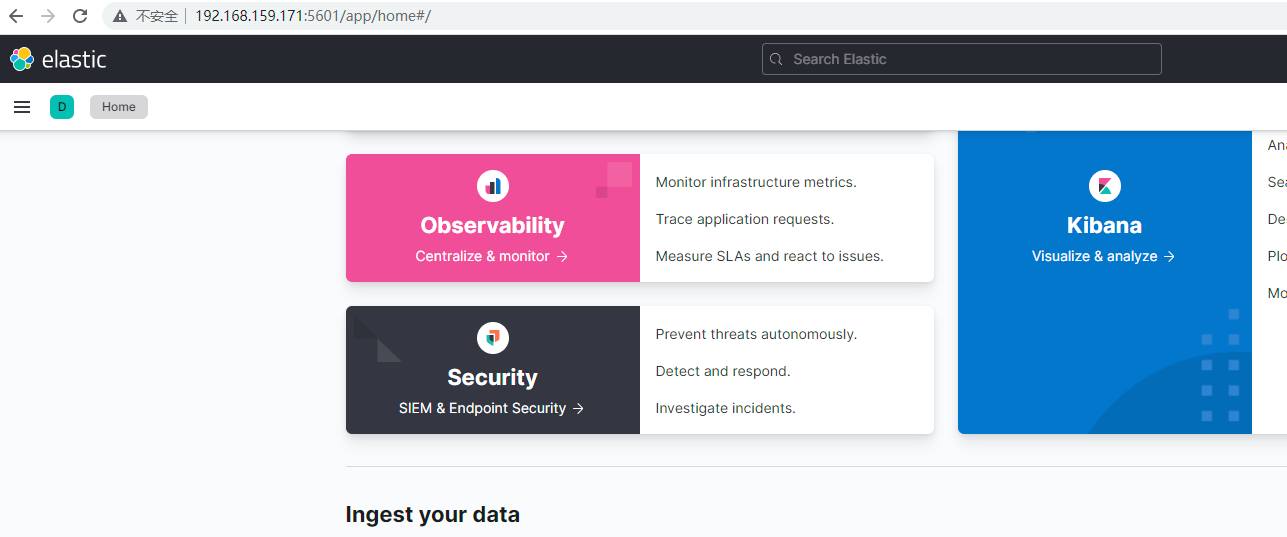Screen dimensions: 1287x537
Task: Open Kibana solution heading
Action: tap(1104, 225)
